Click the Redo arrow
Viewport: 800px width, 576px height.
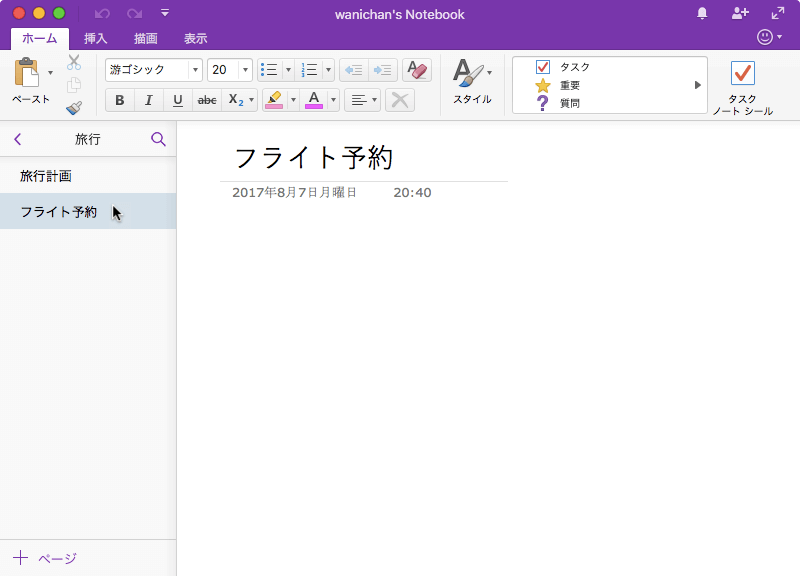click(x=134, y=14)
